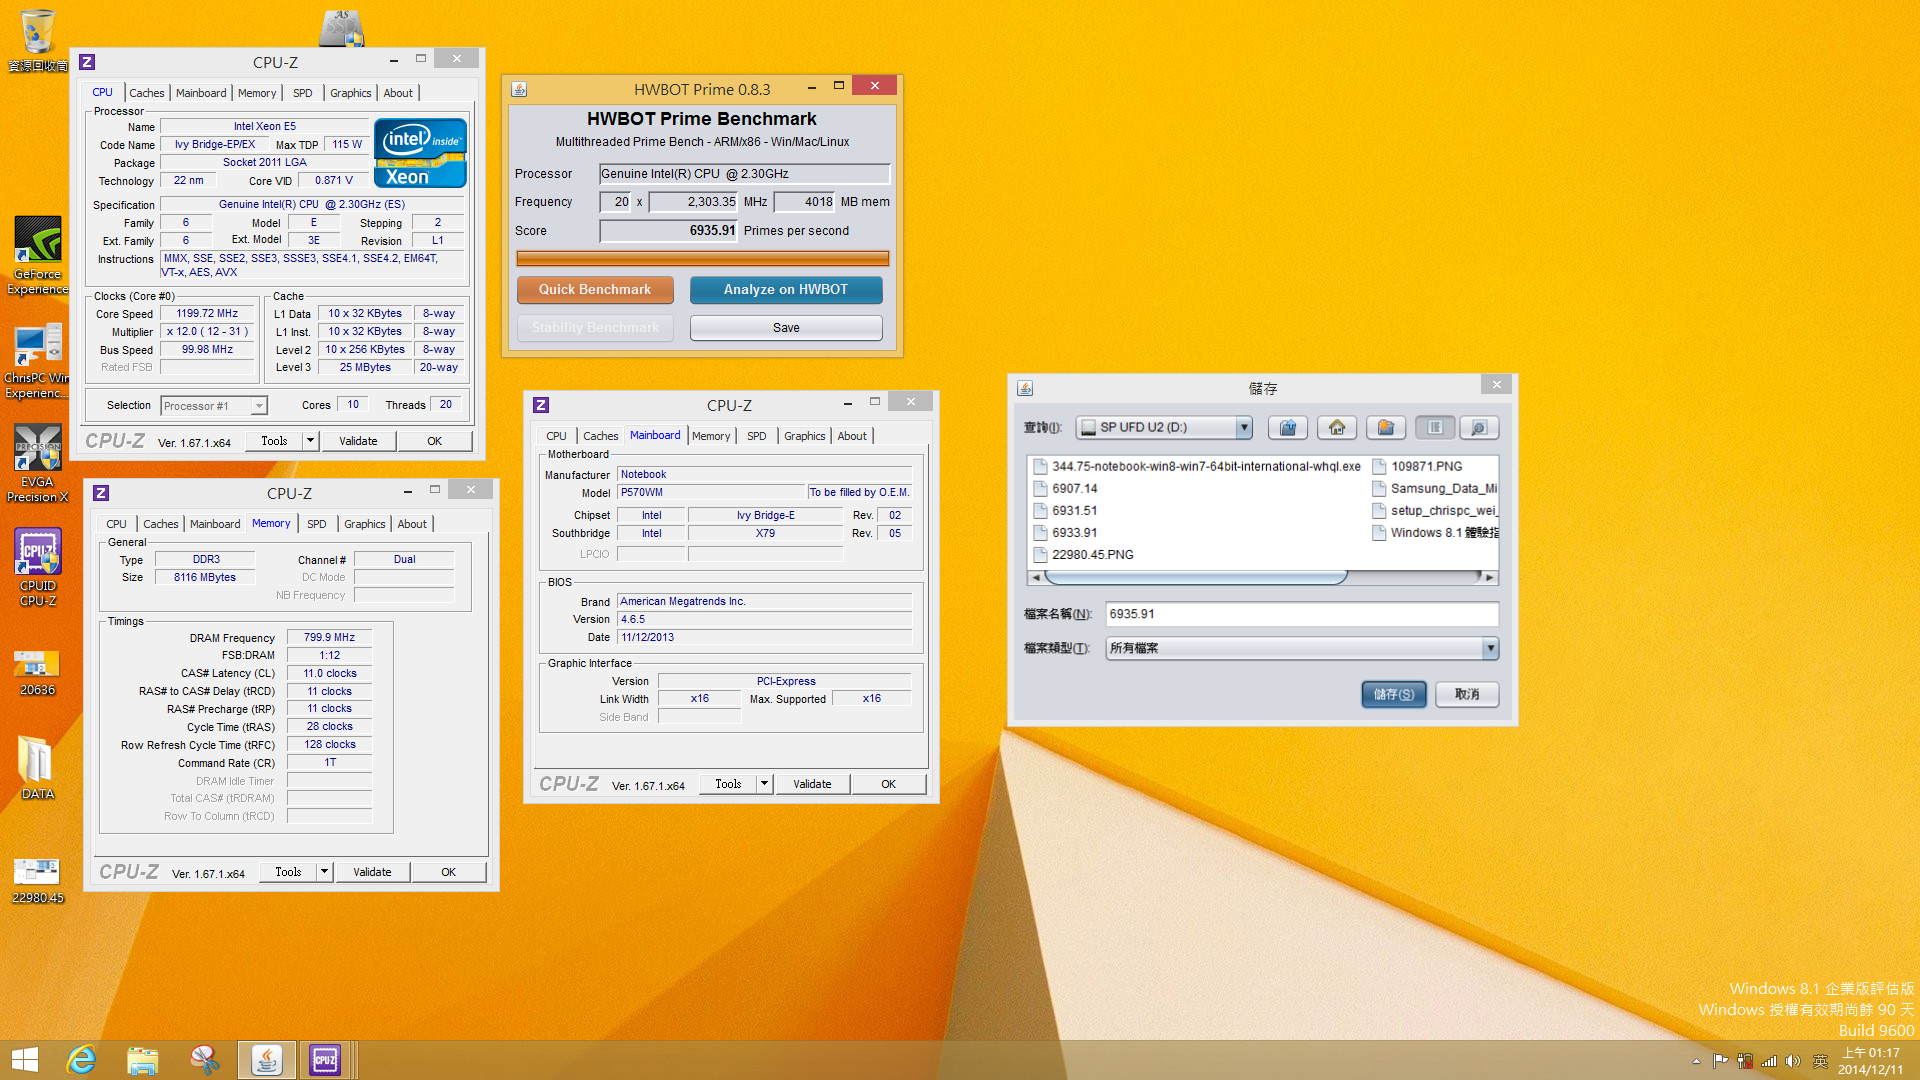Open SPD tab in top CPU-Z window
This screenshot has width=1920, height=1080.
pyautogui.click(x=303, y=93)
